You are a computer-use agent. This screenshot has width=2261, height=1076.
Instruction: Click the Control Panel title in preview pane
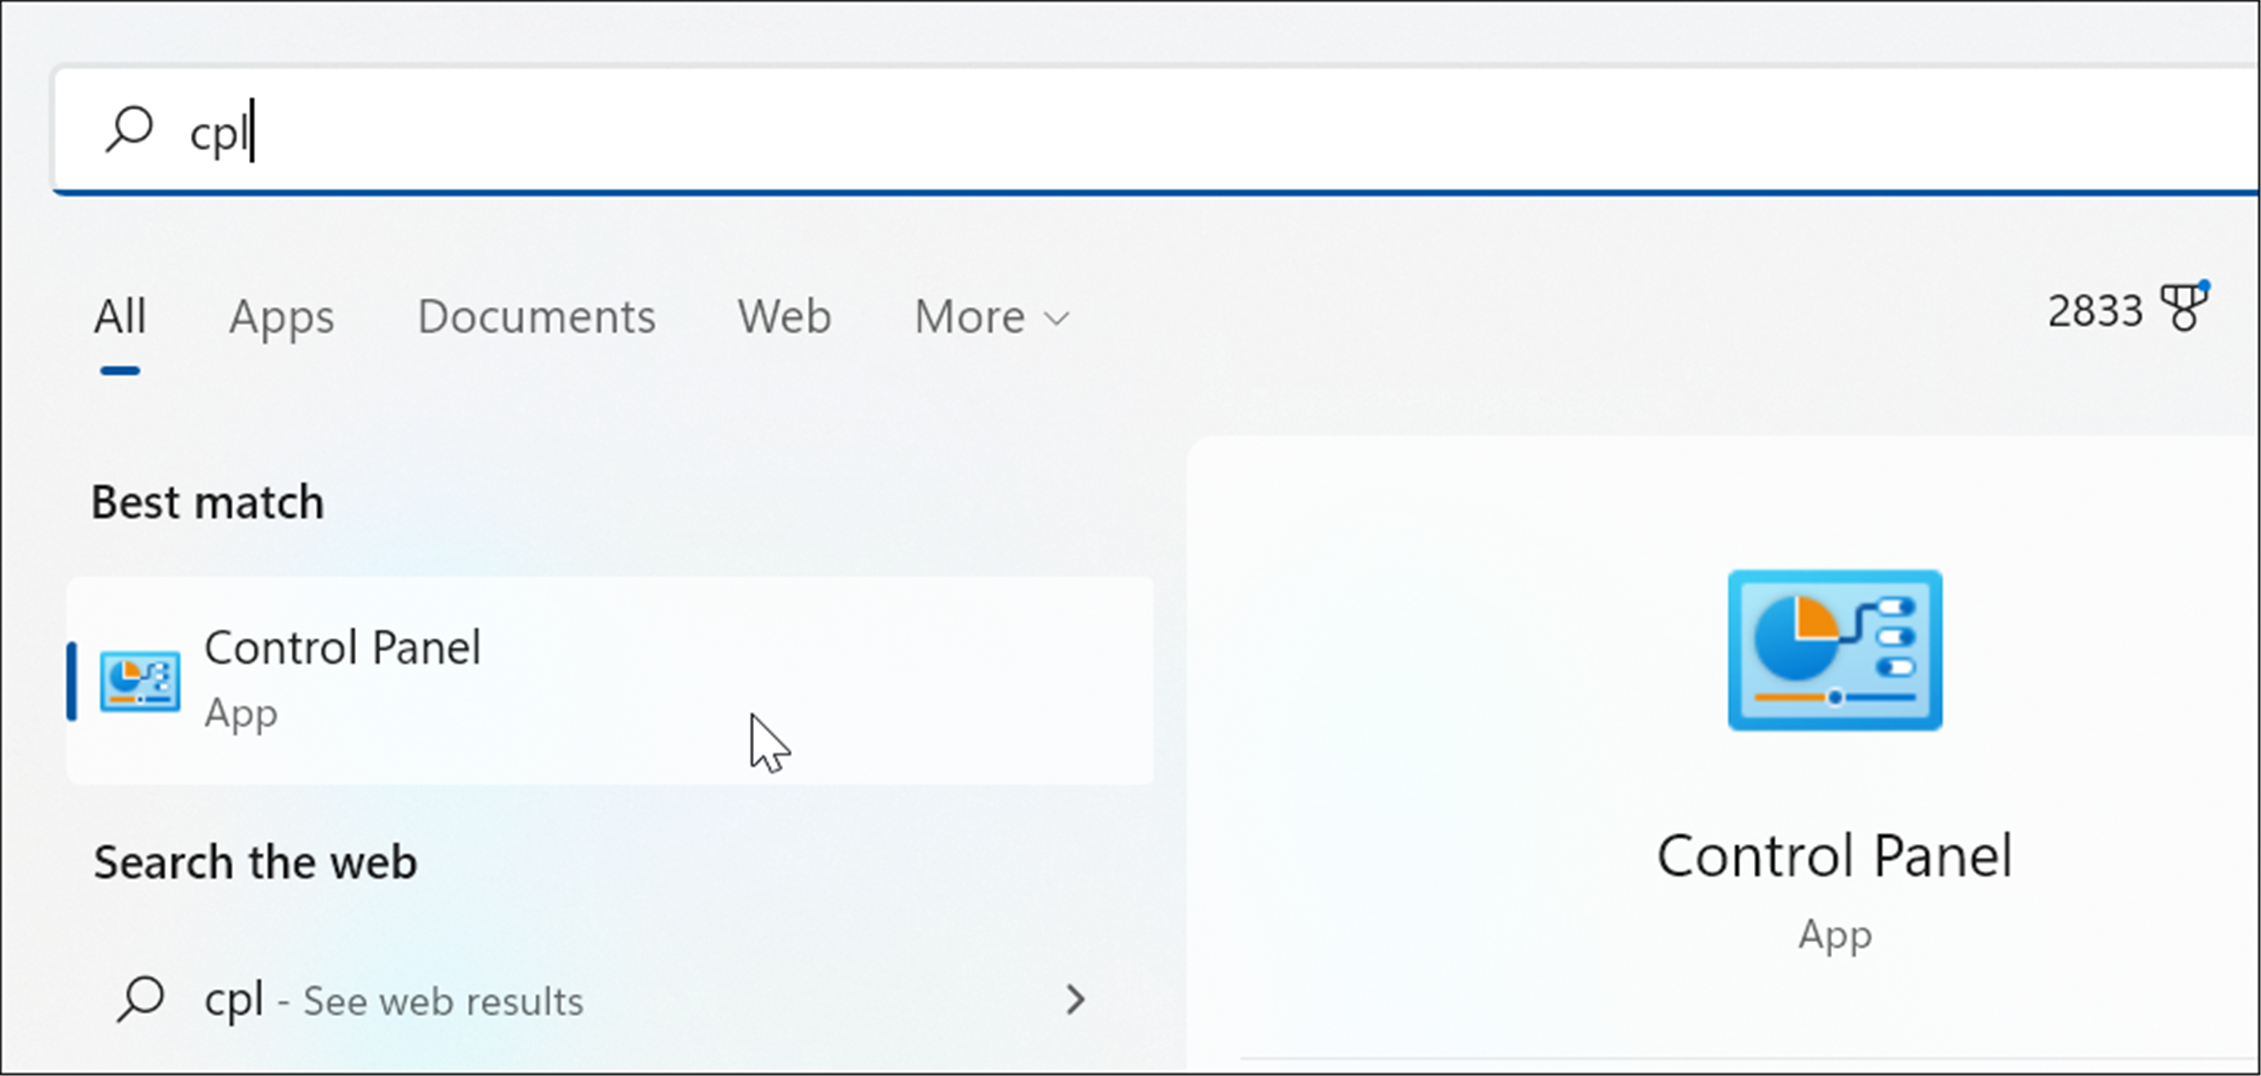1834,855
